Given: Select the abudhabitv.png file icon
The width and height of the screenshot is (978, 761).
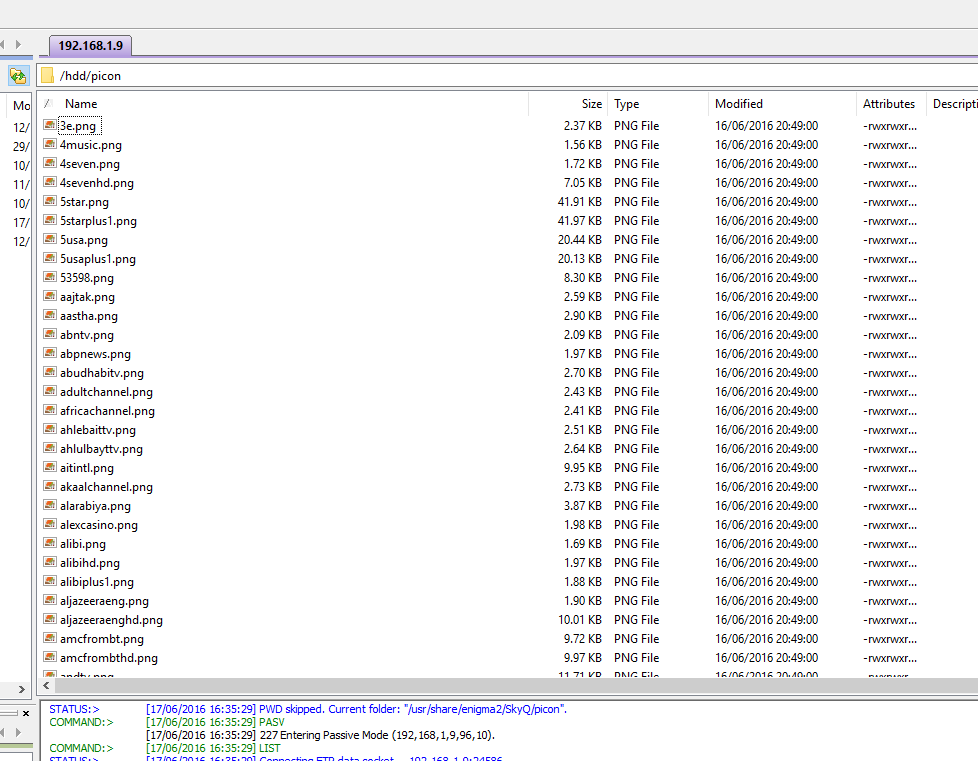Looking at the screenshot, I should coord(50,372).
